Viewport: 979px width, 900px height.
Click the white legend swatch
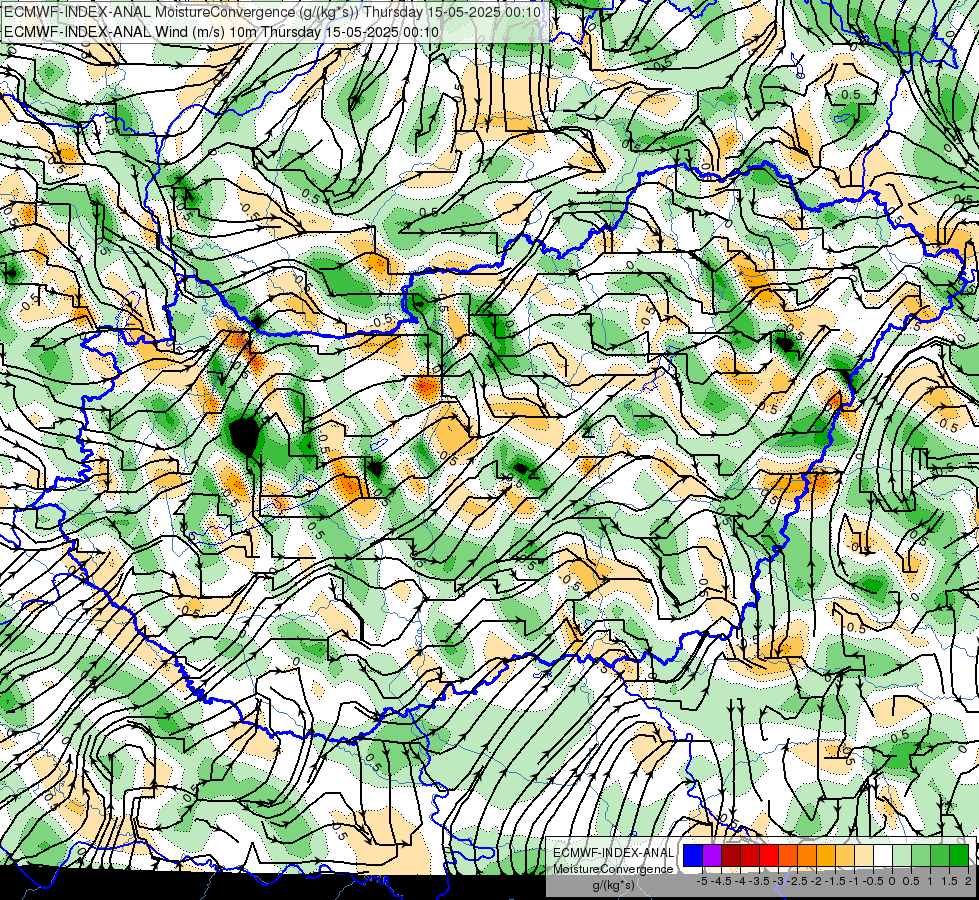point(883,855)
